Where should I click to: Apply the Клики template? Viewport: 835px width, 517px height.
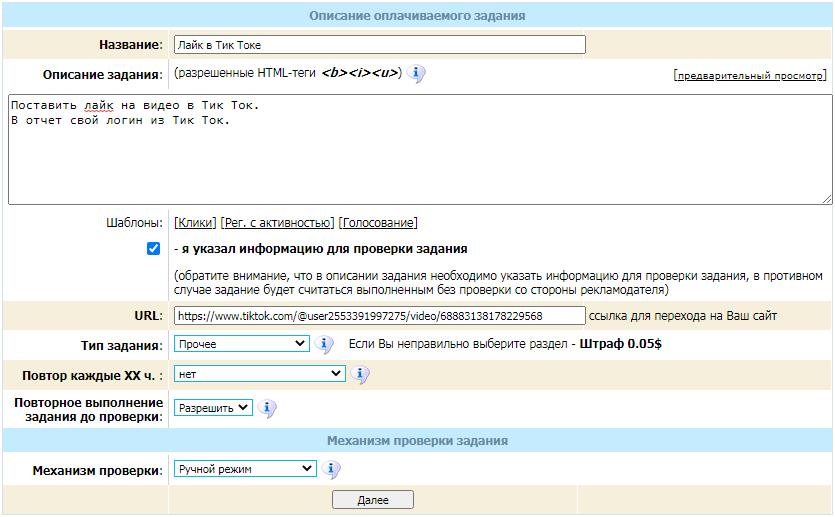click(195, 223)
